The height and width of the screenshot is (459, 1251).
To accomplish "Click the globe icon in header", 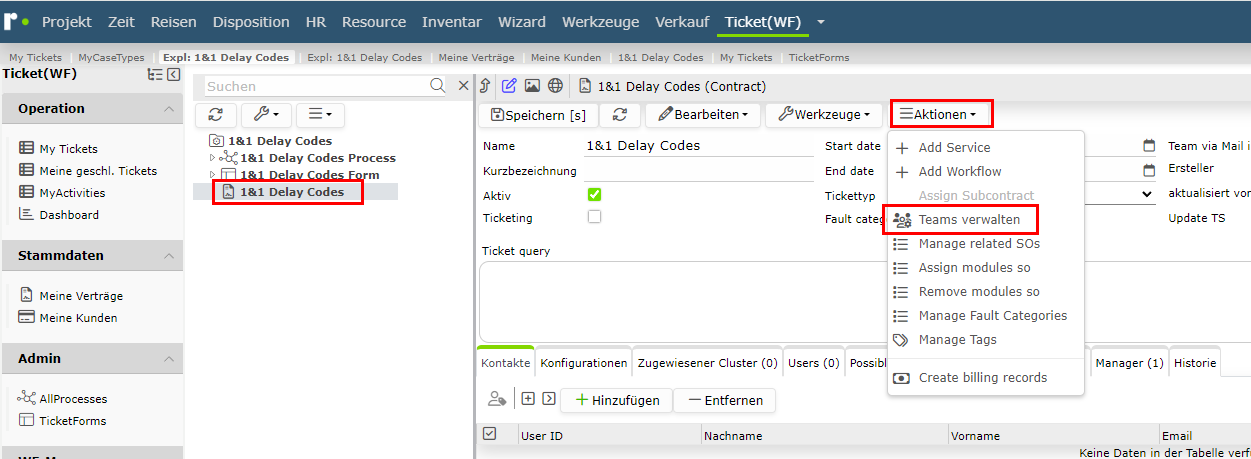I will point(555,86).
